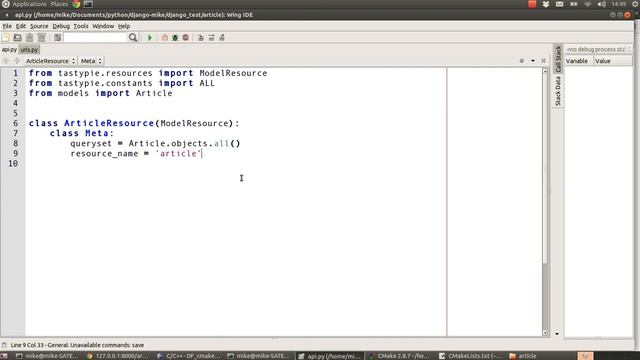Create a new file using toolbar icon
The width and height of the screenshot is (640, 360).
click(6, 38)
